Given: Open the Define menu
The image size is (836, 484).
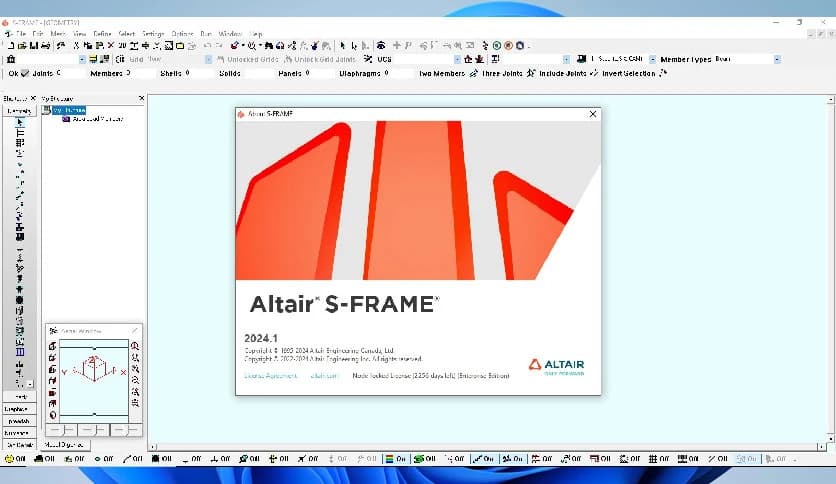Looking at the screenshot, I should point(102,33).
